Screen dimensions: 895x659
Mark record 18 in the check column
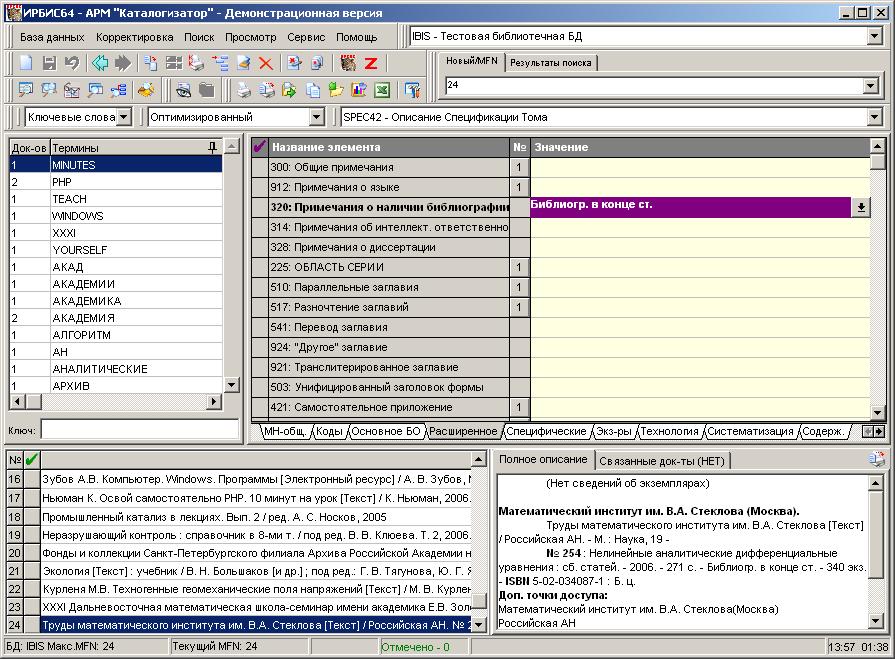click(32, 517)
